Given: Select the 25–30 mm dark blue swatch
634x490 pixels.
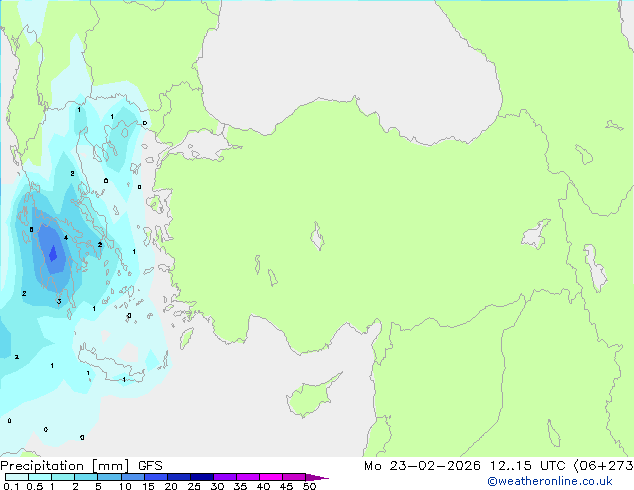Looking at the screenshot, I should pos(202,477).
